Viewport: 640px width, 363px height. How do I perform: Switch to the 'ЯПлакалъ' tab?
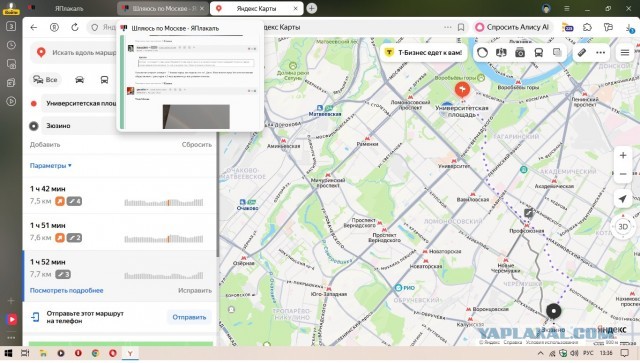tap(69, 9)
